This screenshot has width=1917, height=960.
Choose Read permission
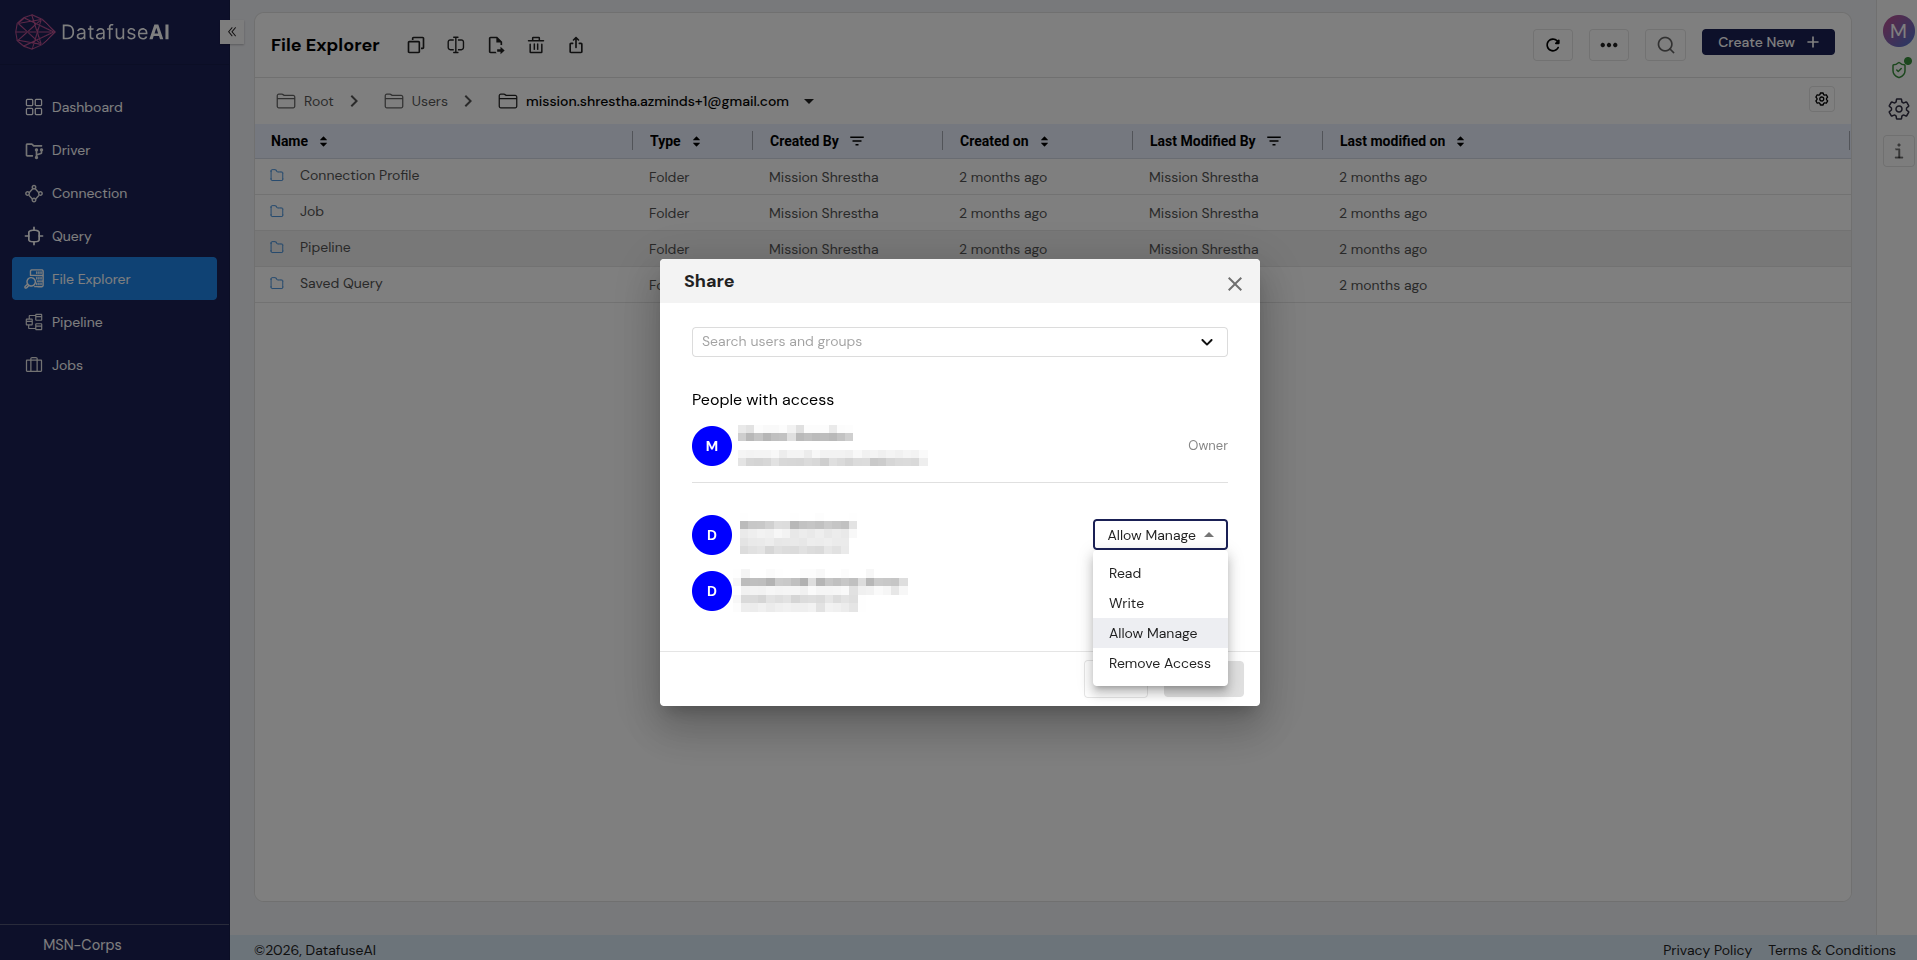click(x=1160, y=573)
